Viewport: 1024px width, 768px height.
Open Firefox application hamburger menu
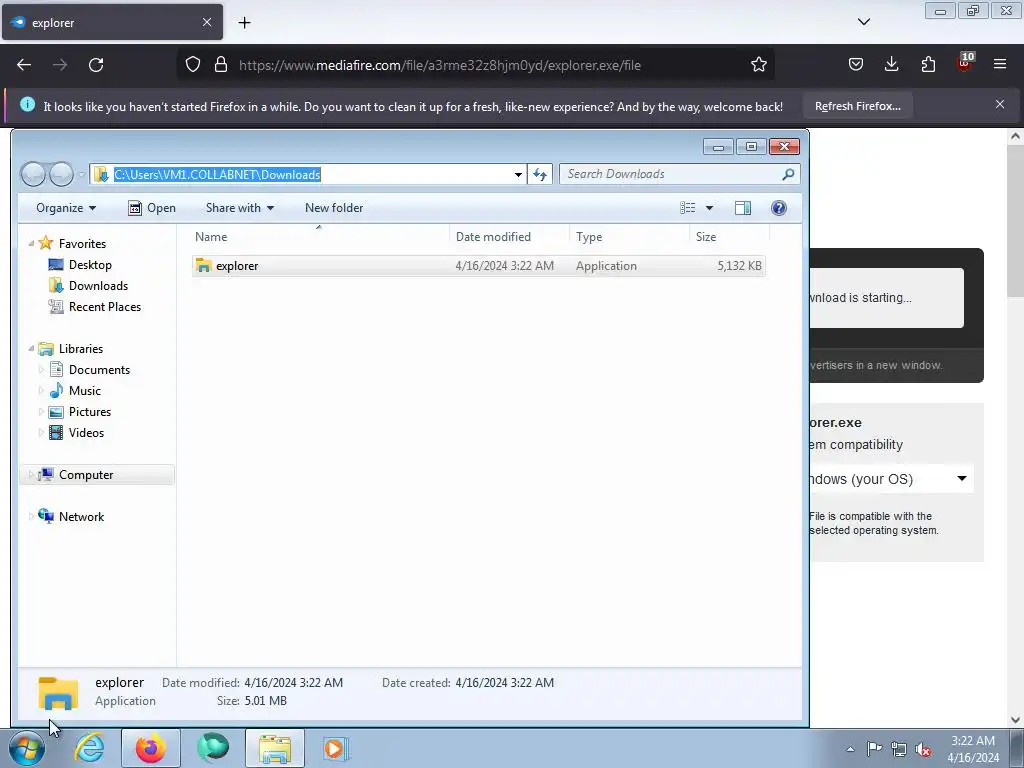point(1000,65)
